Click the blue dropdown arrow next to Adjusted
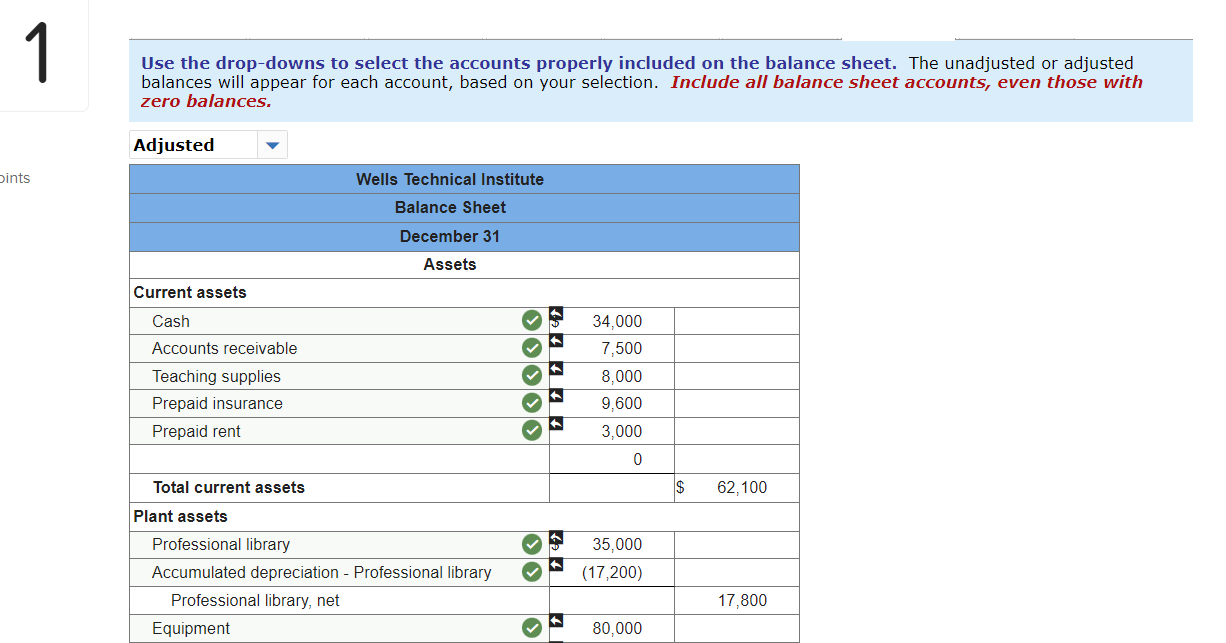Viewport: 1226px width, 643px height. (272, 144)
